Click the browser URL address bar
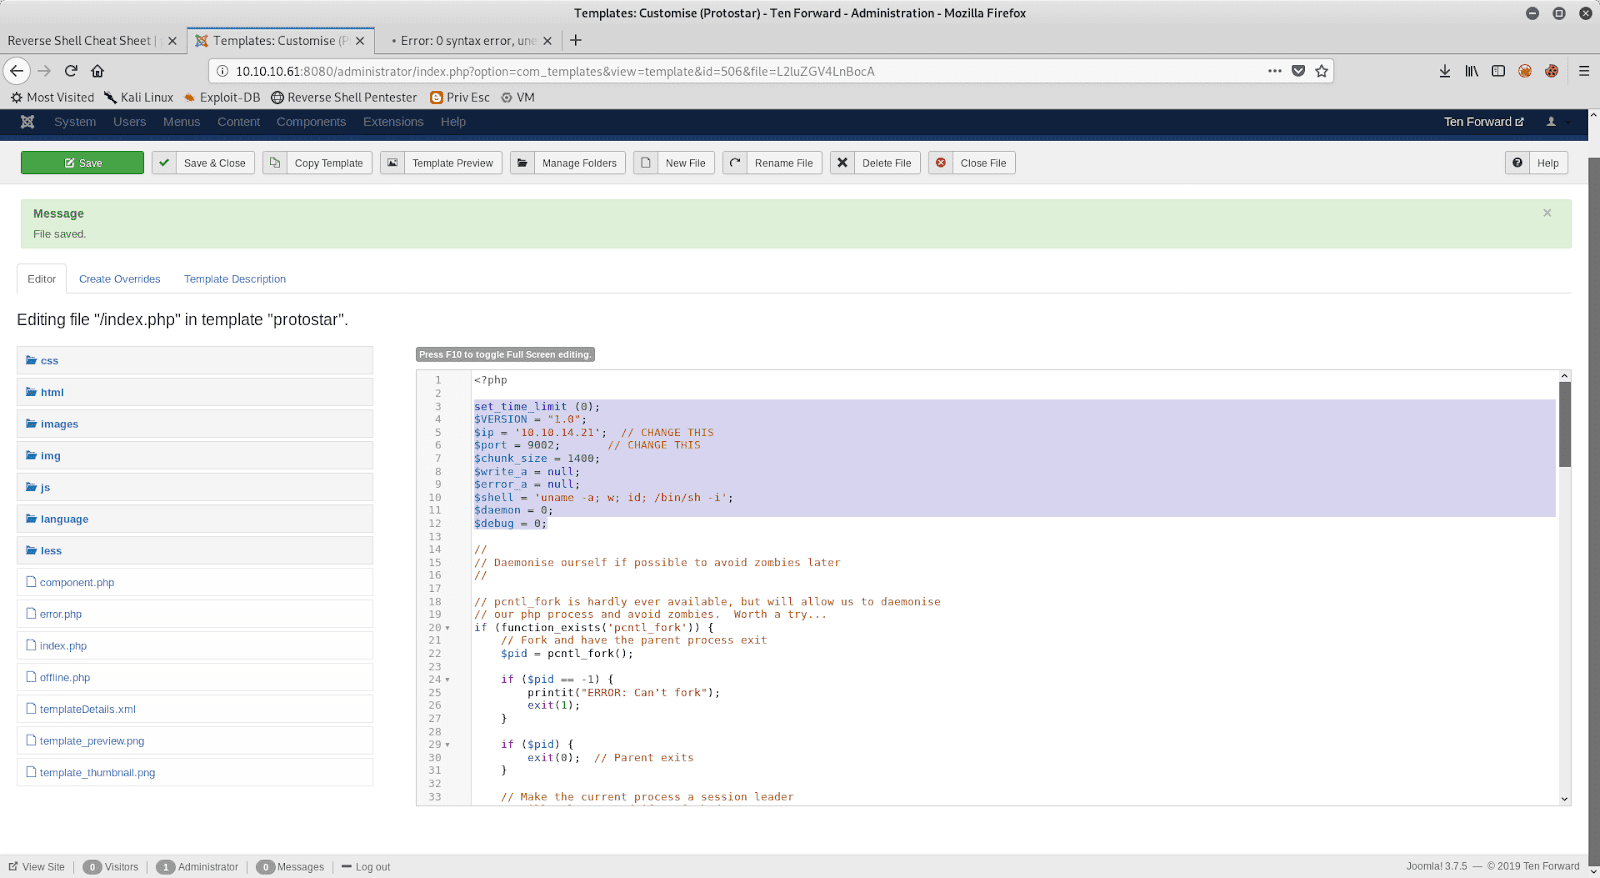 tap(740, 71)
